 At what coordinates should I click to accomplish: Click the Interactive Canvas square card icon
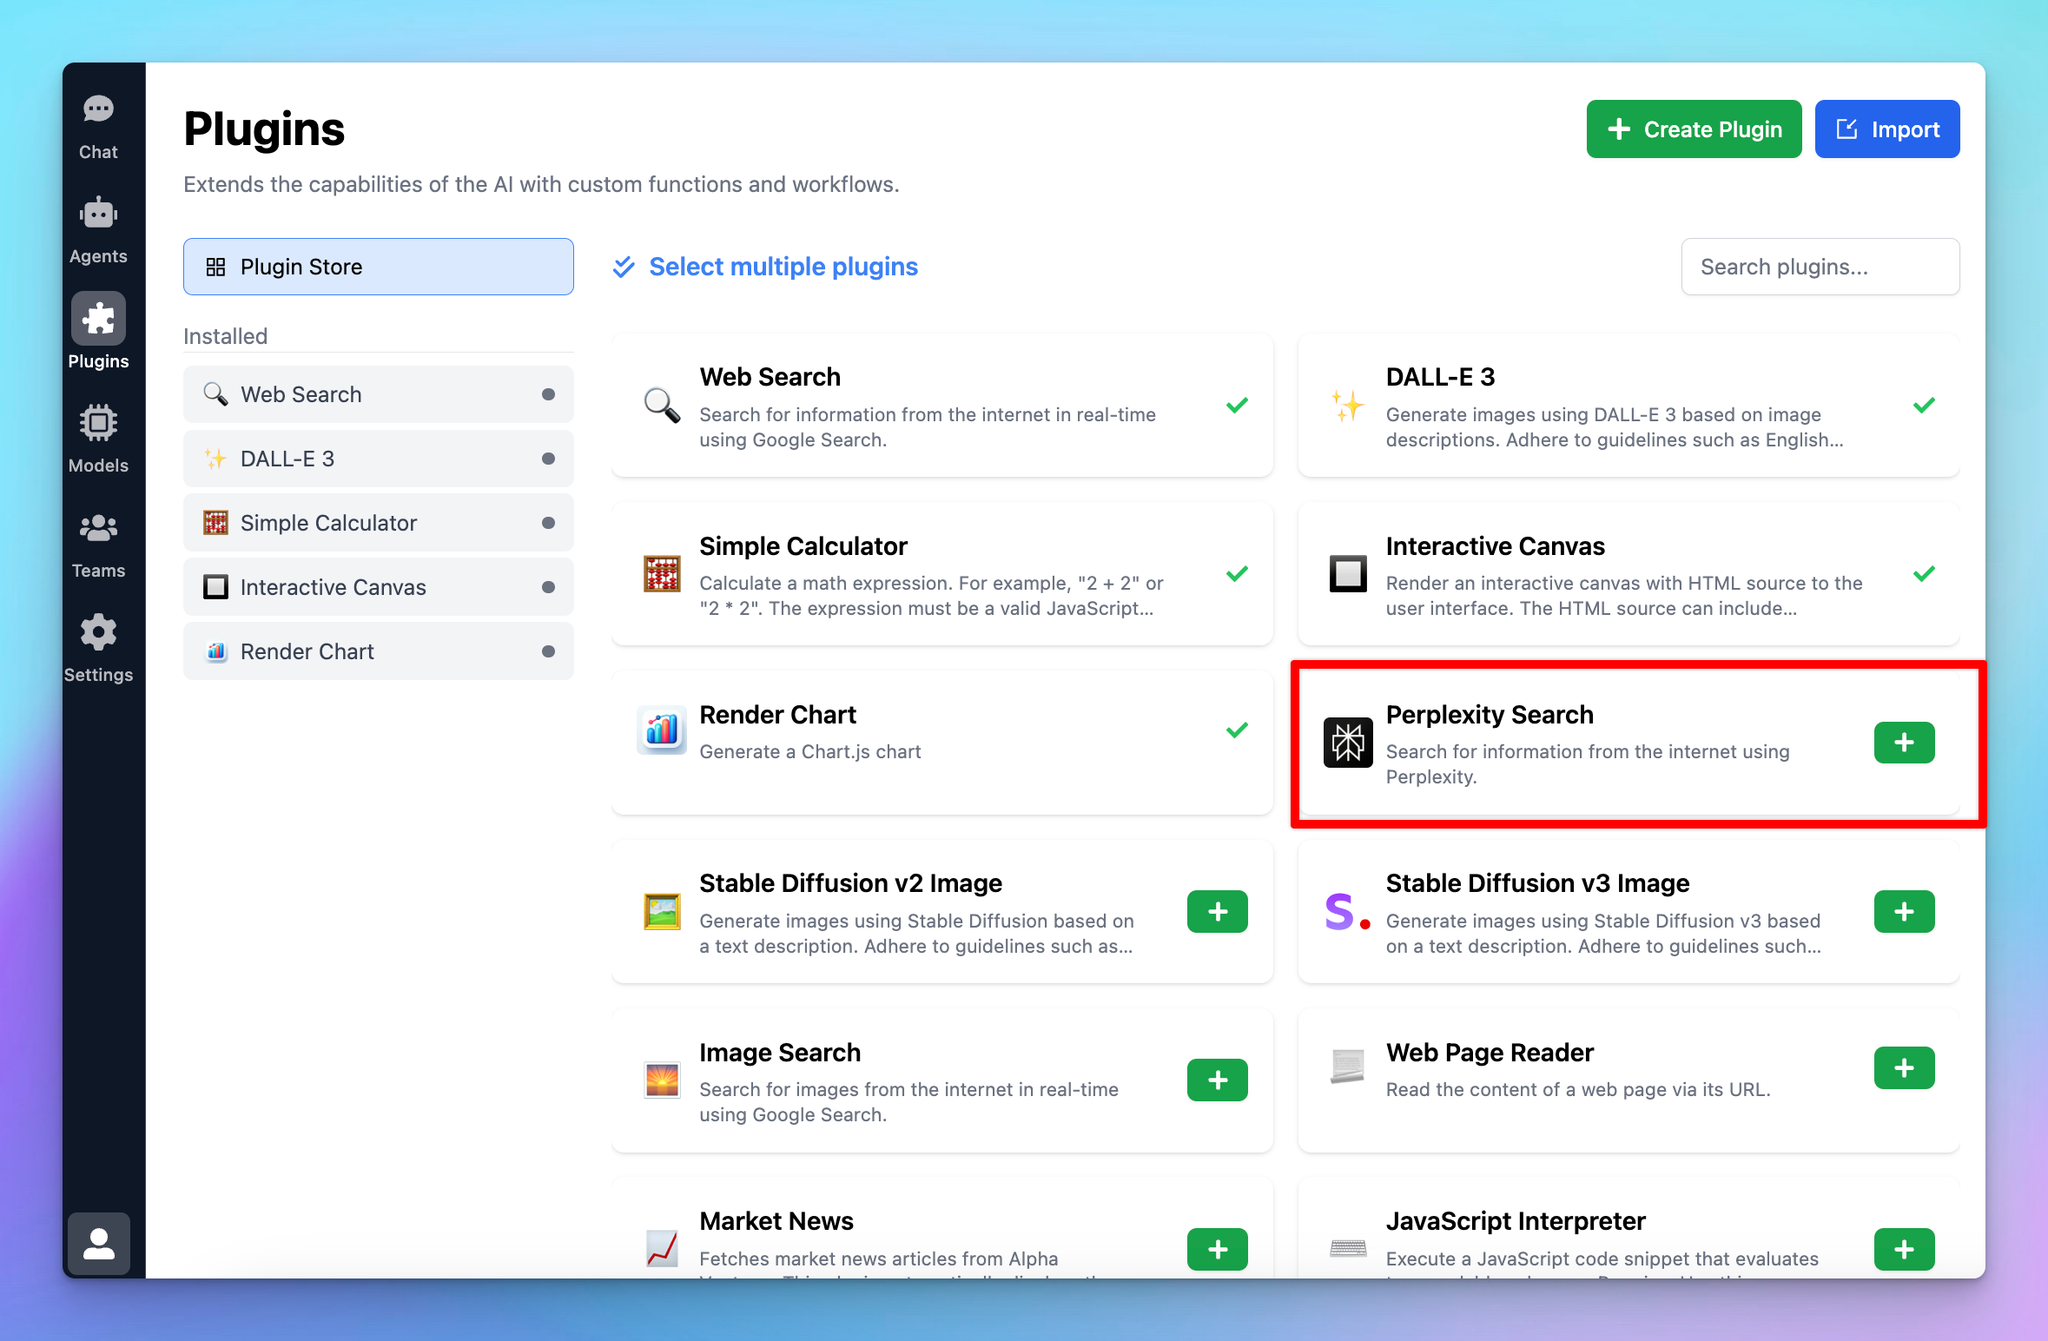pos(1347,574)
